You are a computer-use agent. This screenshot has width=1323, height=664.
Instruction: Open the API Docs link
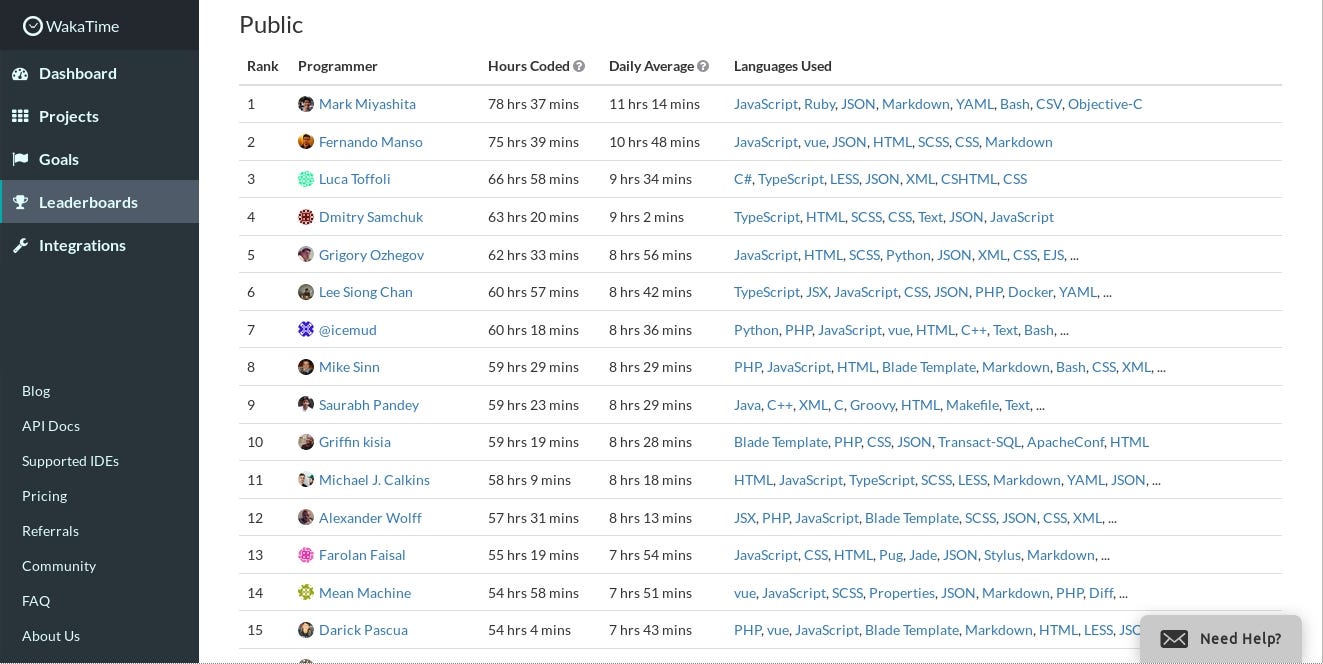click(x=51, y=426)
